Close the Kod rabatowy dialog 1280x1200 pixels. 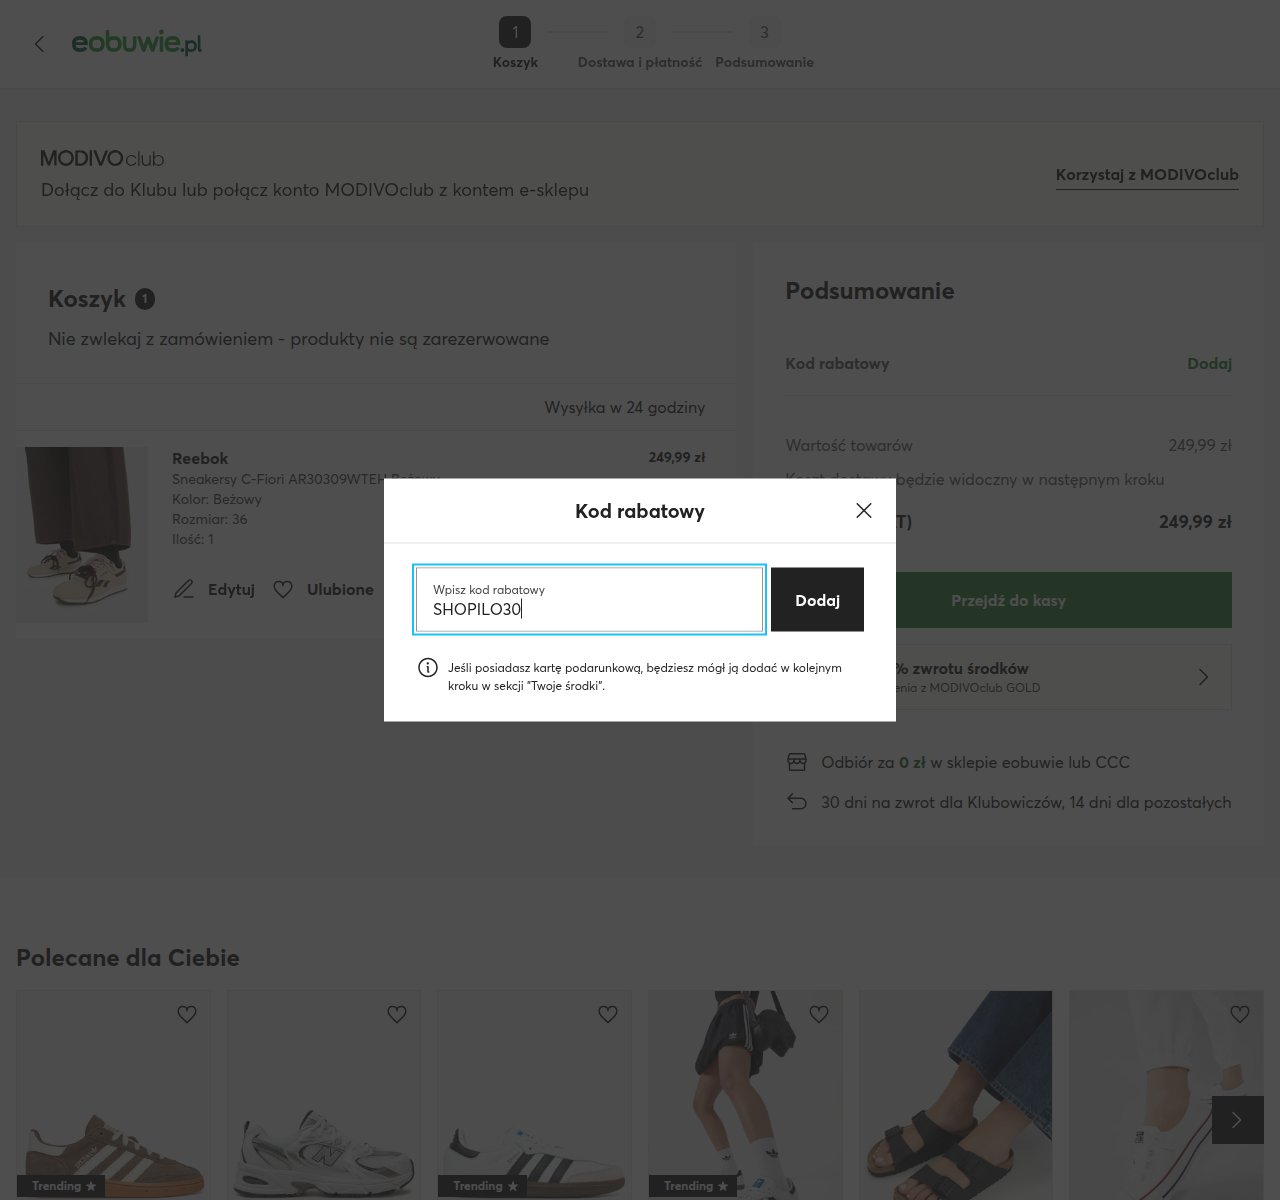point(864,511)
